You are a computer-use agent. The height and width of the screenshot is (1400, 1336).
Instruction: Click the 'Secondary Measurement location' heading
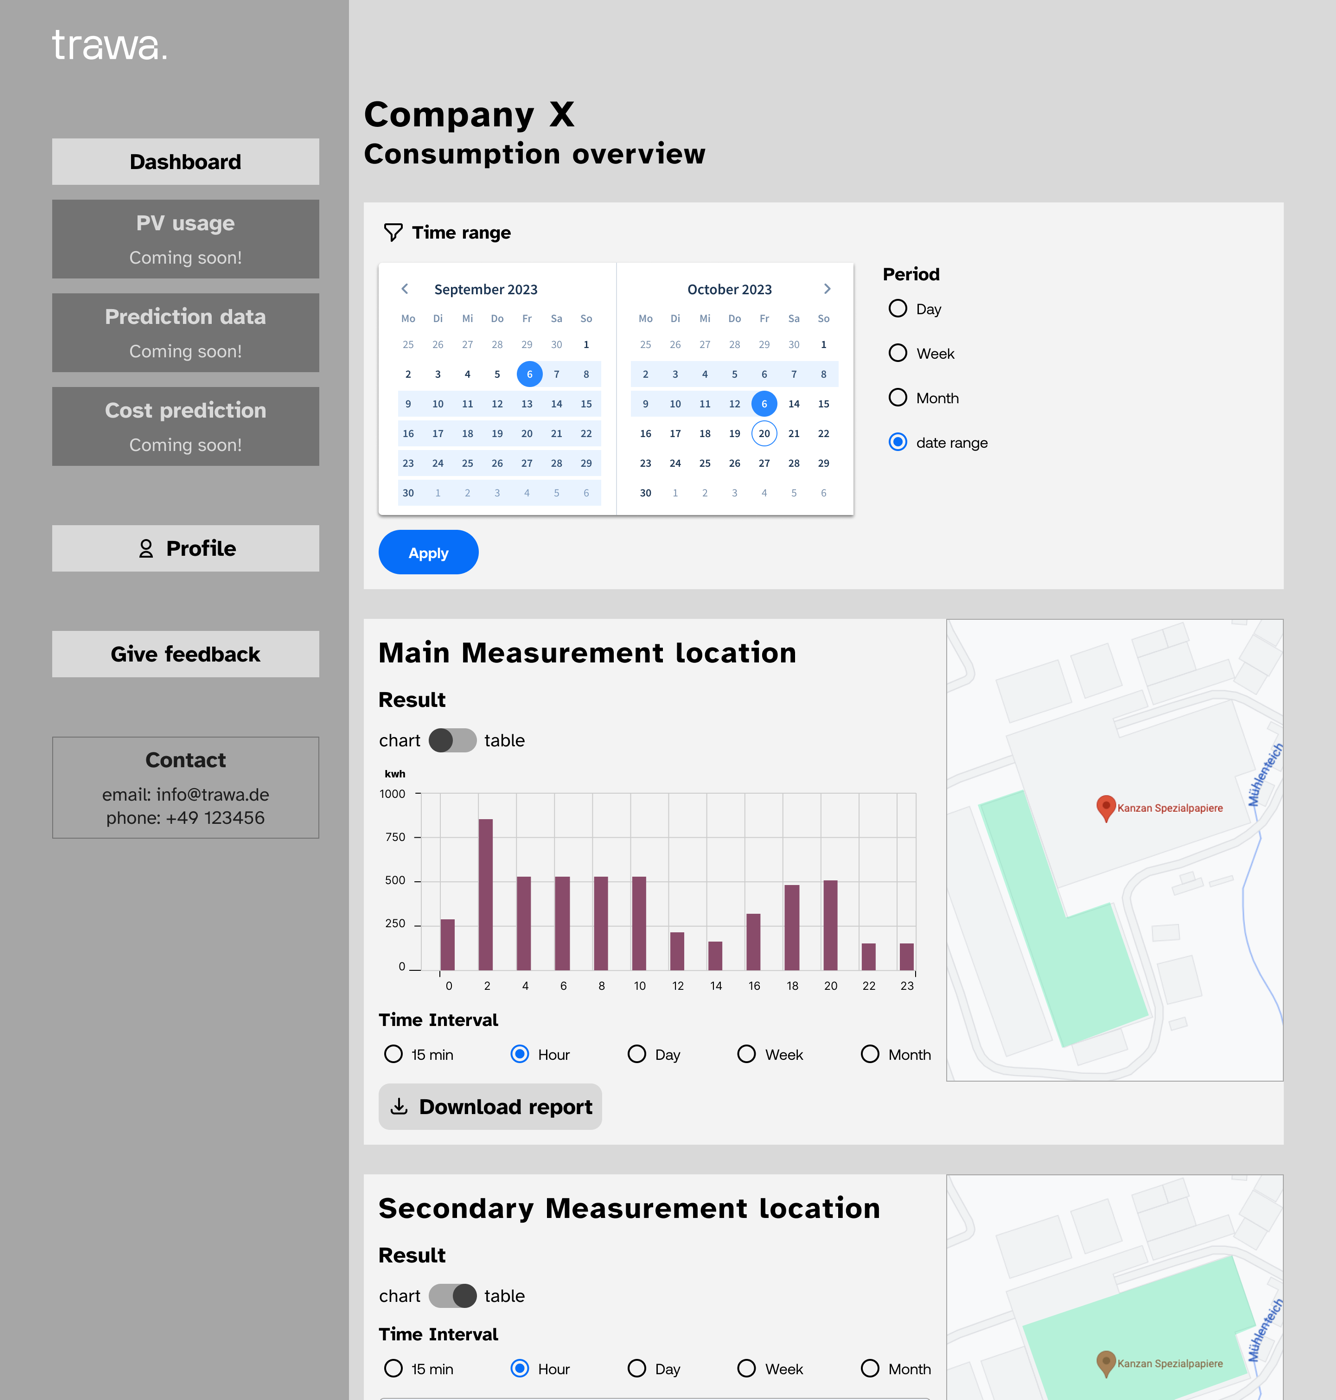click(x=630, y=1208)
